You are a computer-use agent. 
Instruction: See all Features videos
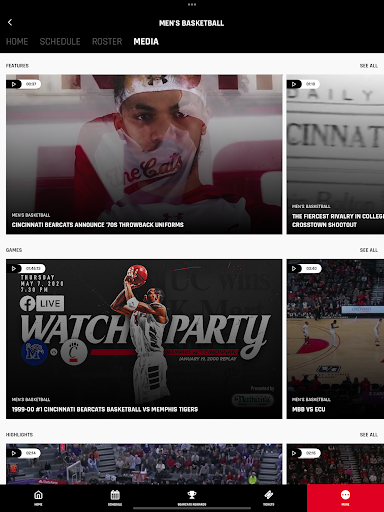[x=369, y=66]
